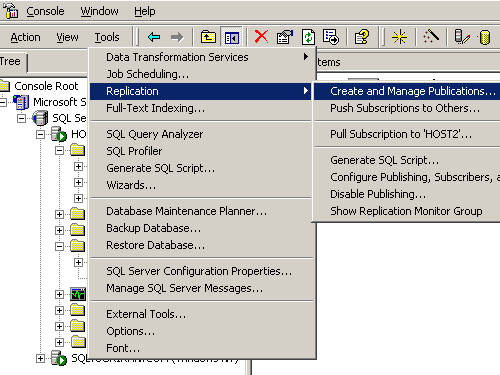Click the Up one level folder icon
The height and width of the screenshot is (375, 500).
[208, 37]
